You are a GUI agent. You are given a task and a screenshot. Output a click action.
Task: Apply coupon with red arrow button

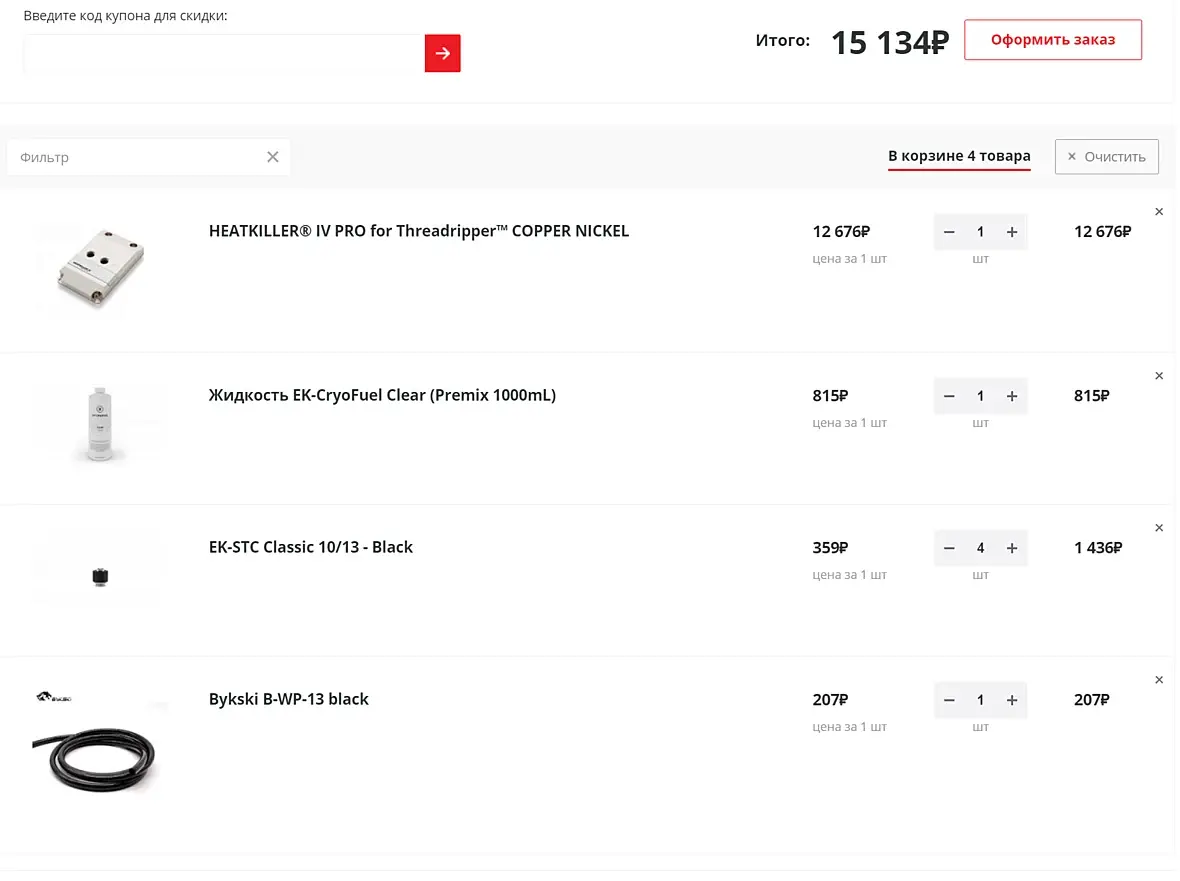(x=442, y=53)
